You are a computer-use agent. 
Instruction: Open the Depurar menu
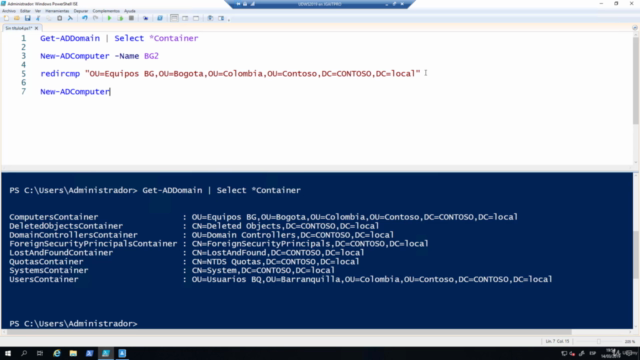click(81, 11)
